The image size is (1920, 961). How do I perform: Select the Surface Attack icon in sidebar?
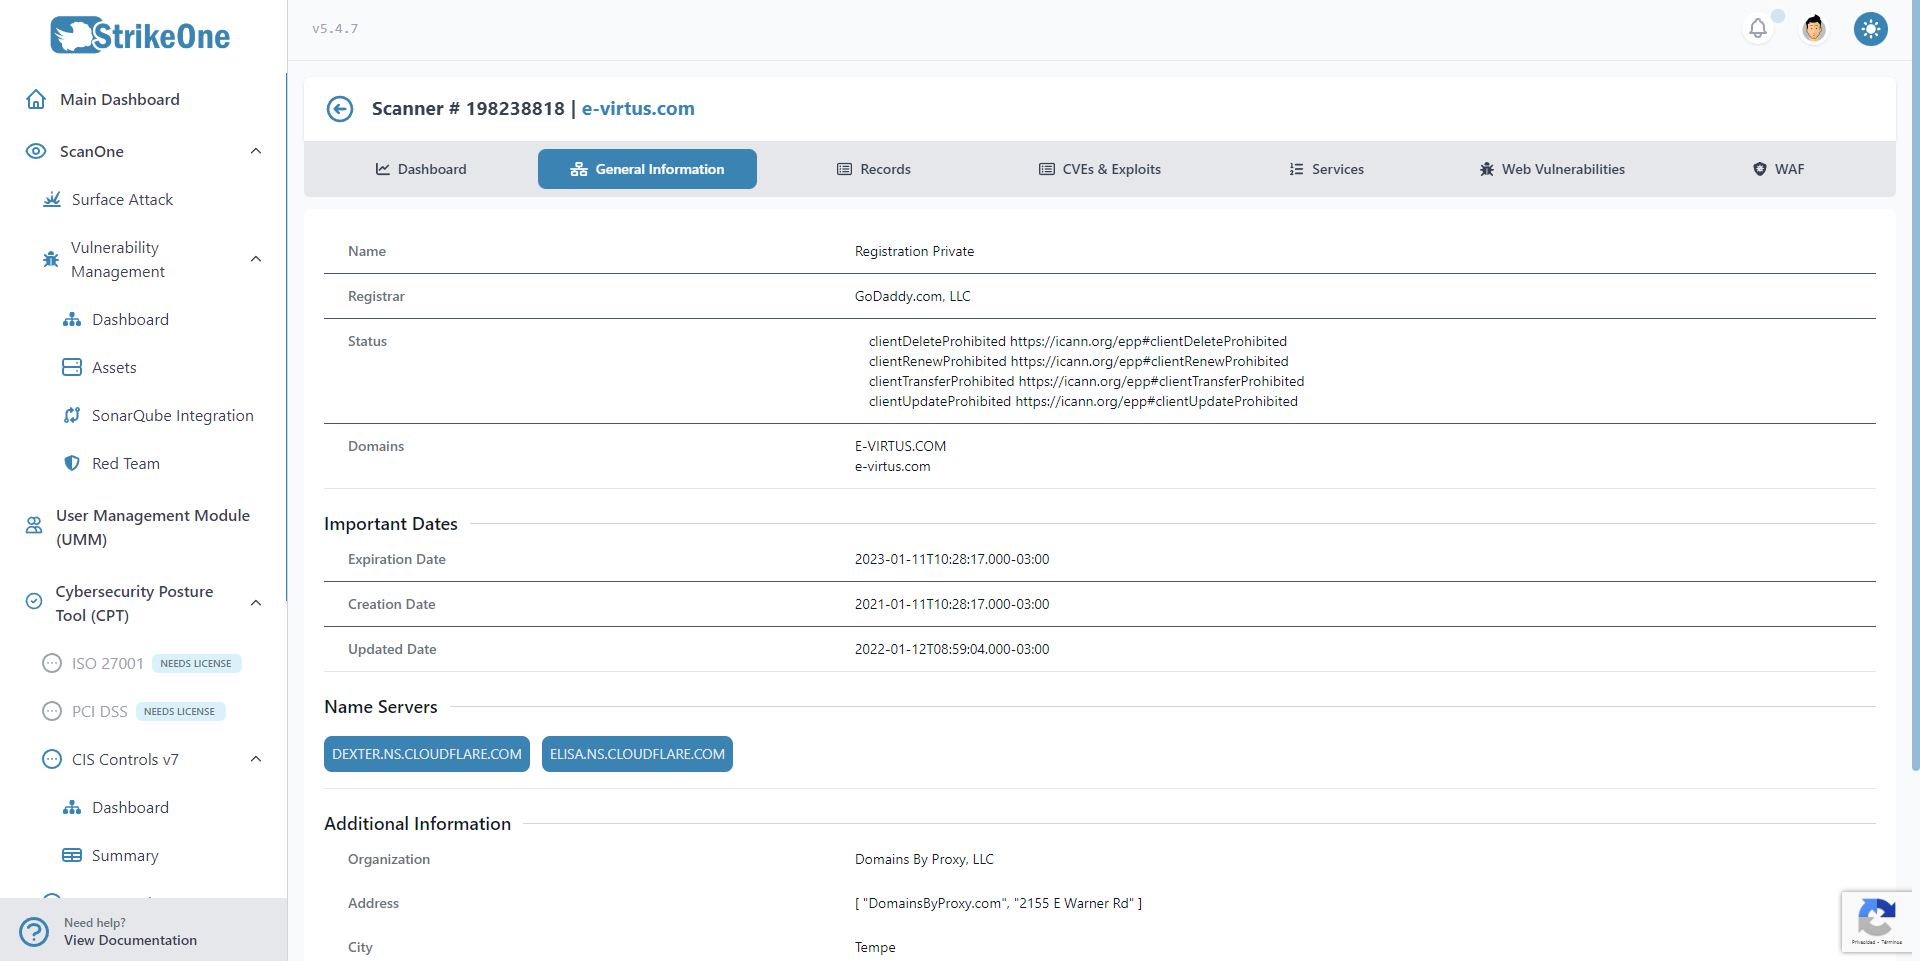tap(51, 199)
